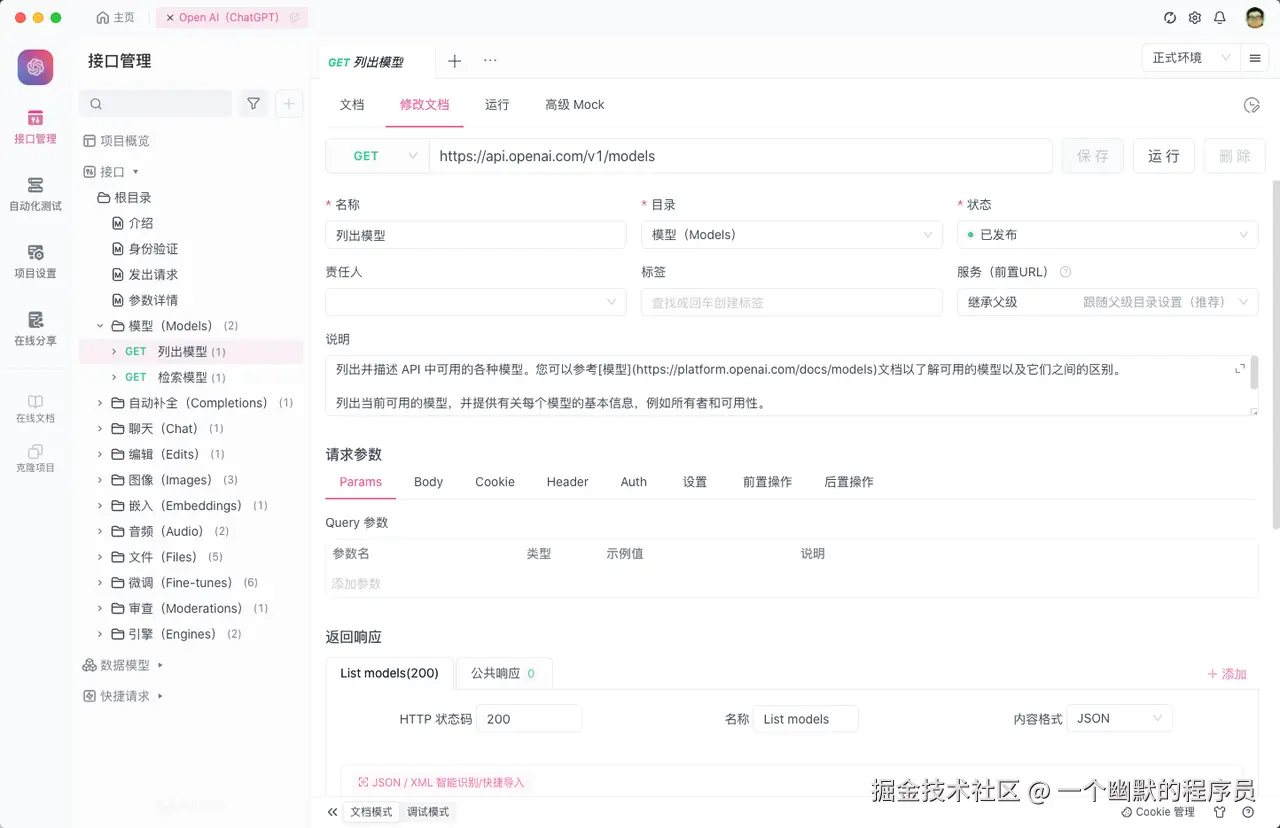Open settings gear in title bar
This screenshot has width=1280, height=828.
pyautogui.click(x=1195, y=18)
